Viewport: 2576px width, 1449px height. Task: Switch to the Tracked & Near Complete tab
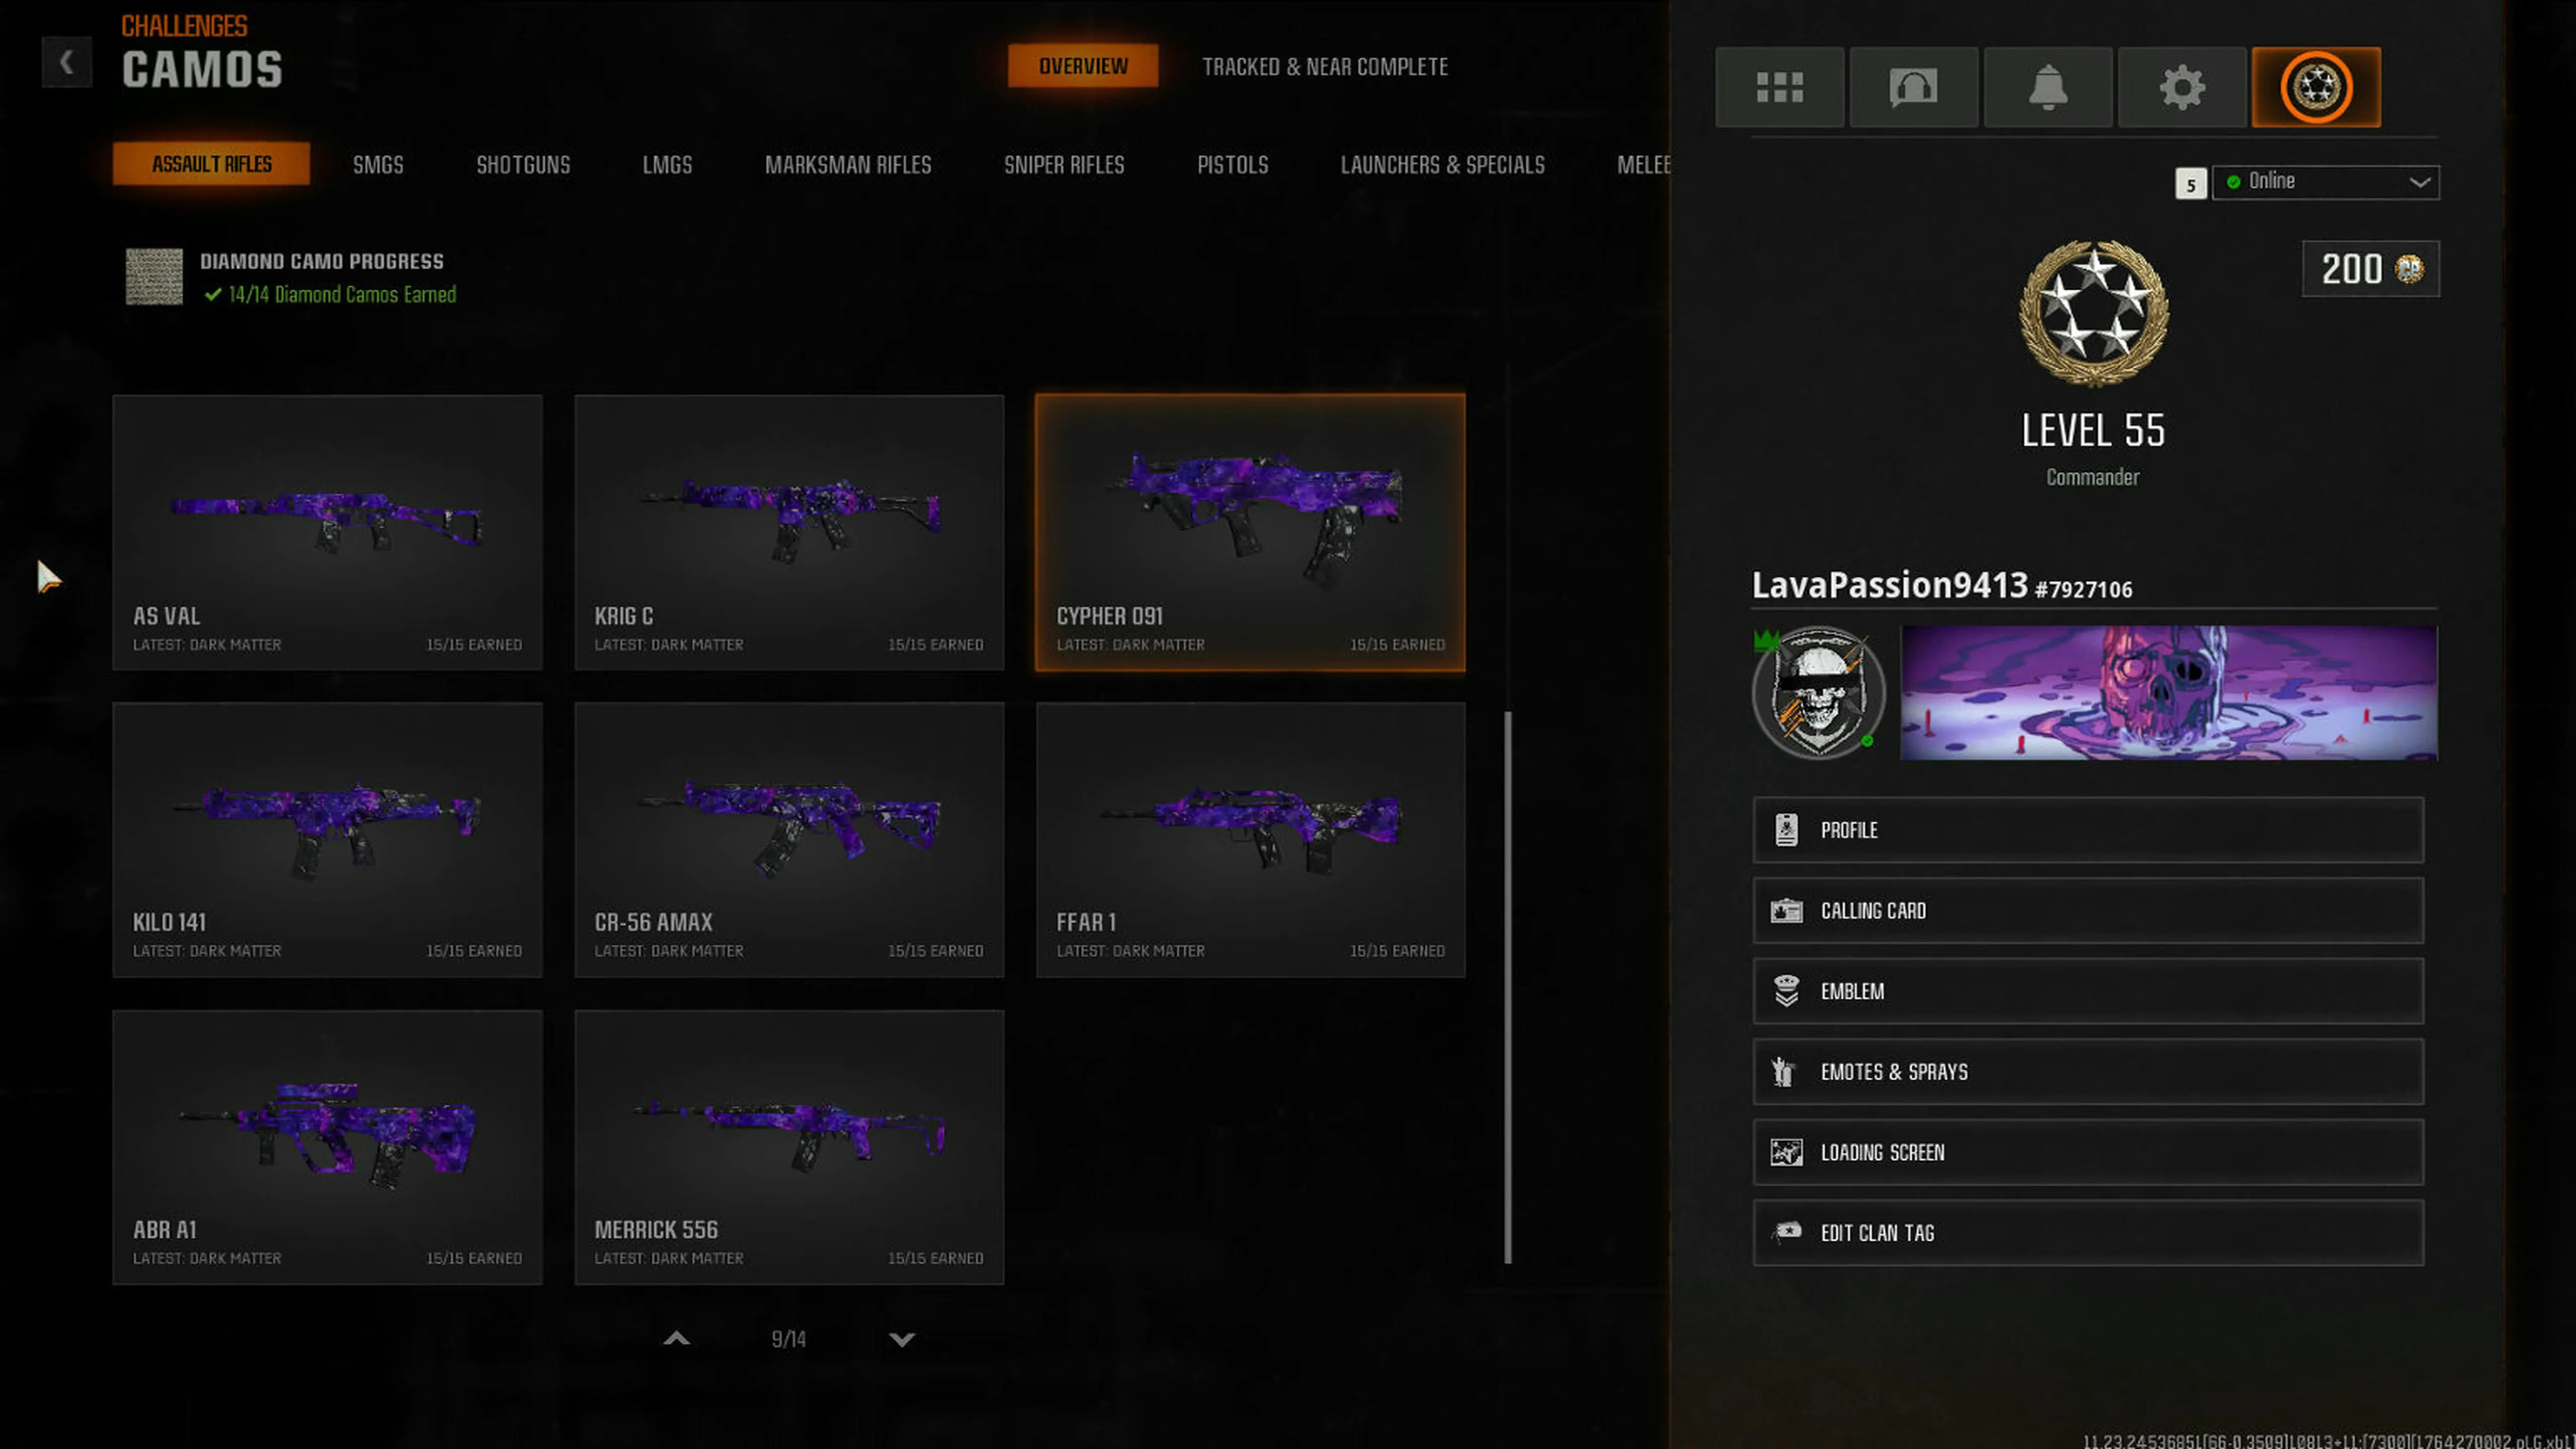point(1325,66)
